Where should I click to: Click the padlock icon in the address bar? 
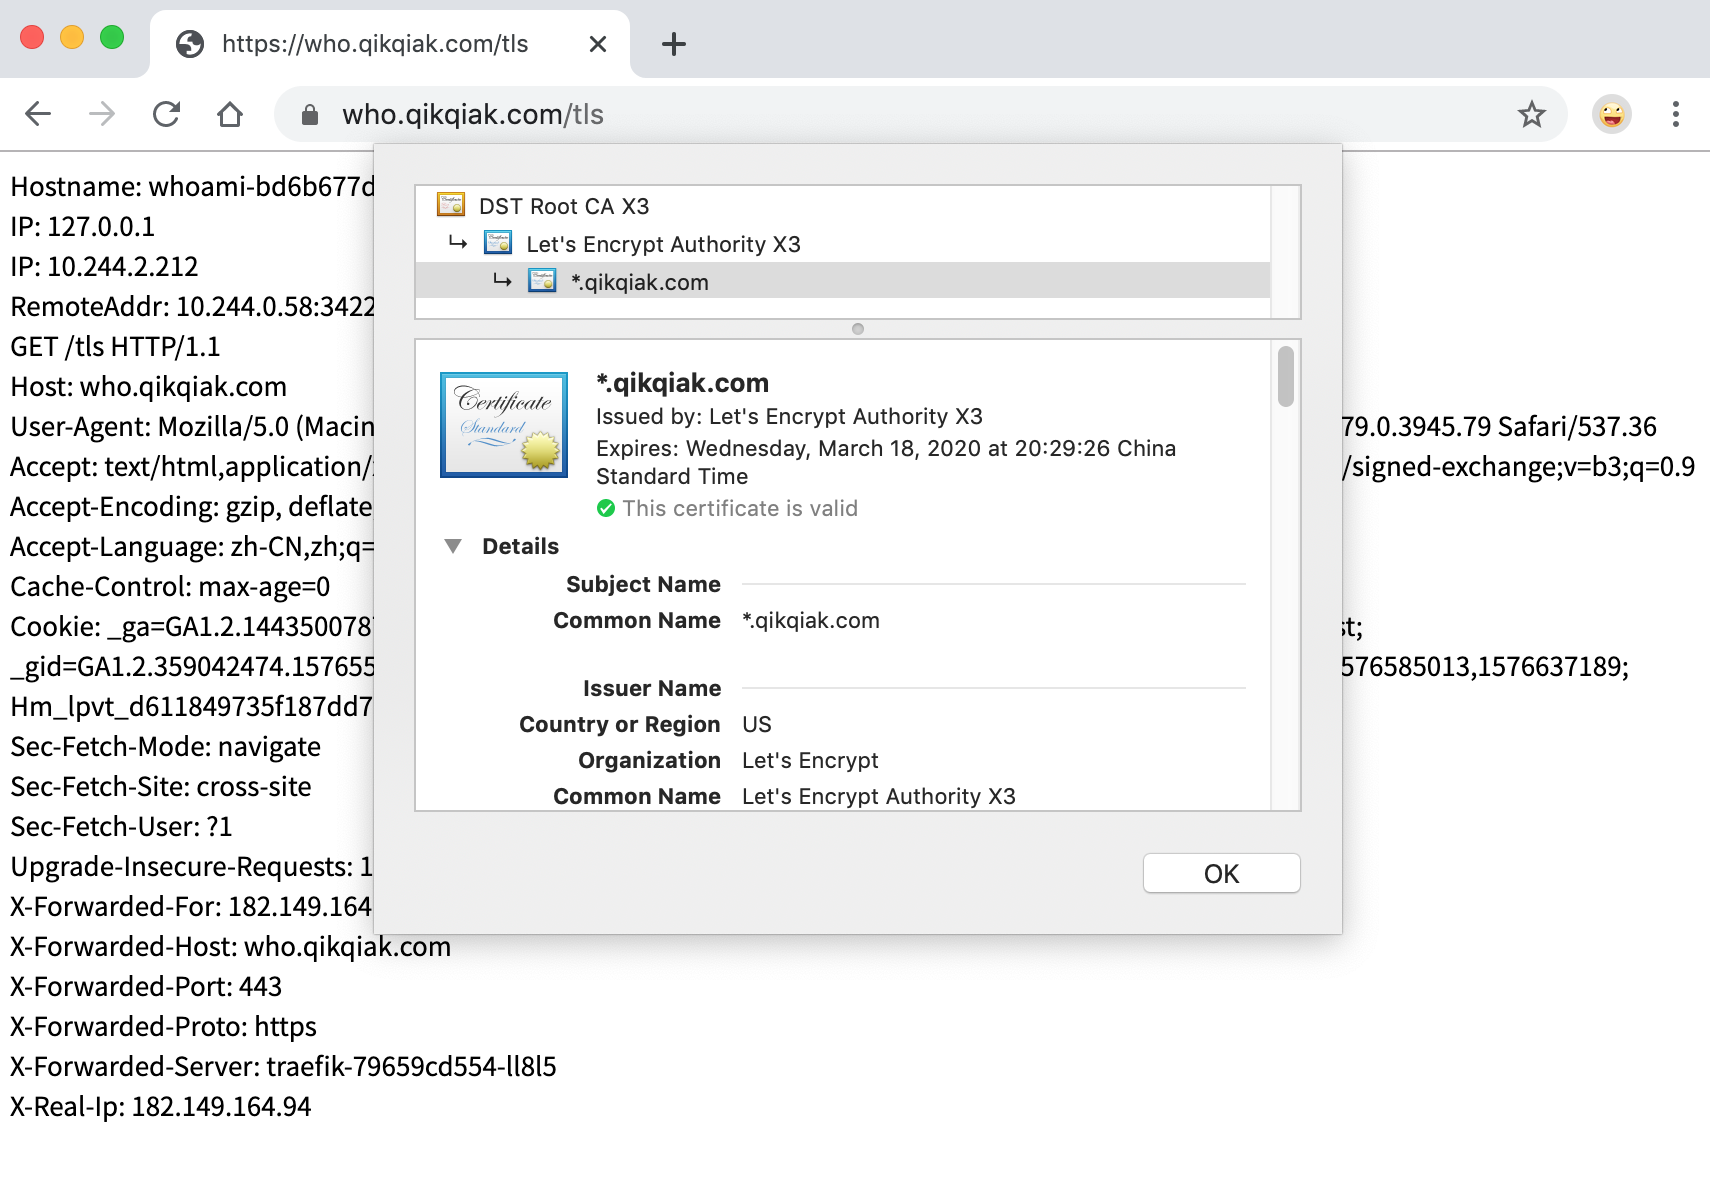pyautogui.click(x=311, y=114)
